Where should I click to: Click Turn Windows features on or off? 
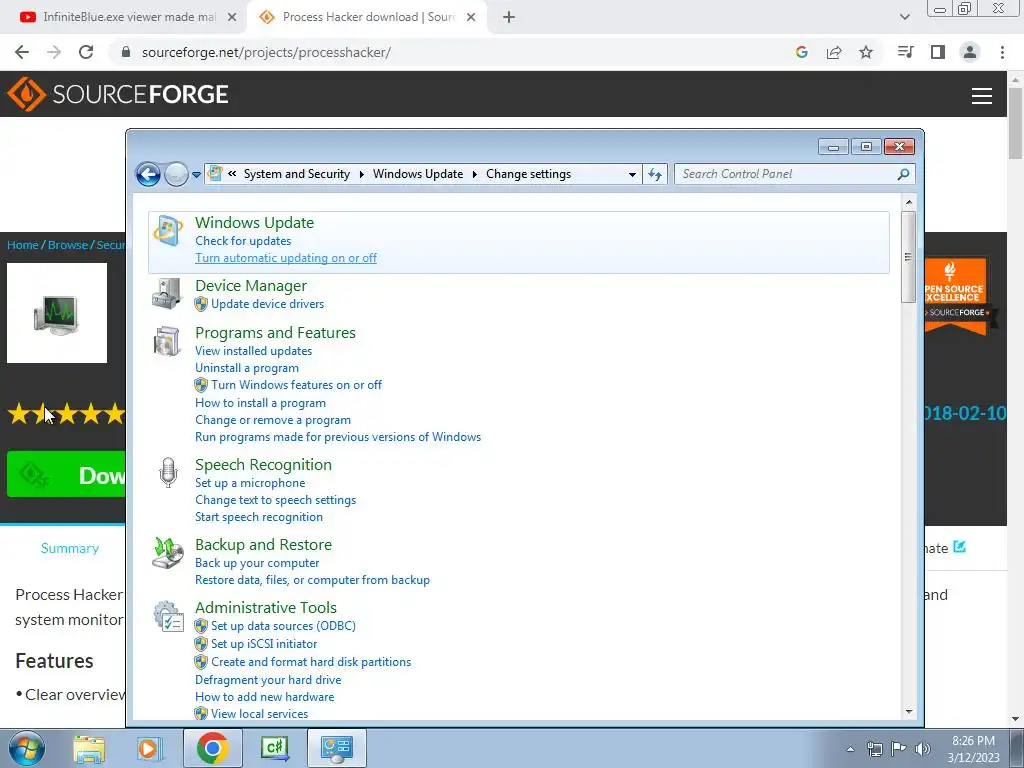point(296,385)
